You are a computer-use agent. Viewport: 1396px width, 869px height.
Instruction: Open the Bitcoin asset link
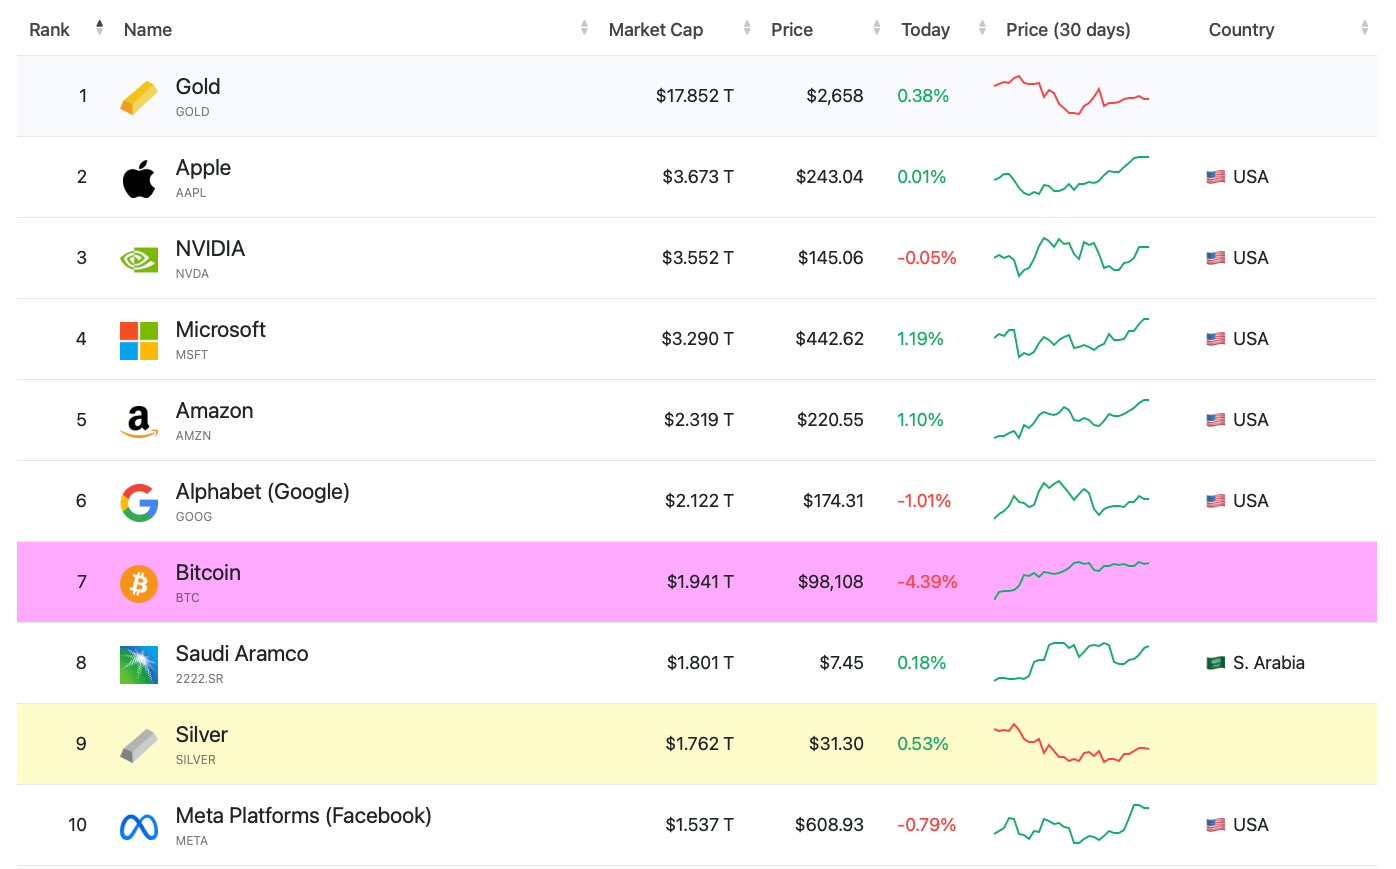coord(208,573)
